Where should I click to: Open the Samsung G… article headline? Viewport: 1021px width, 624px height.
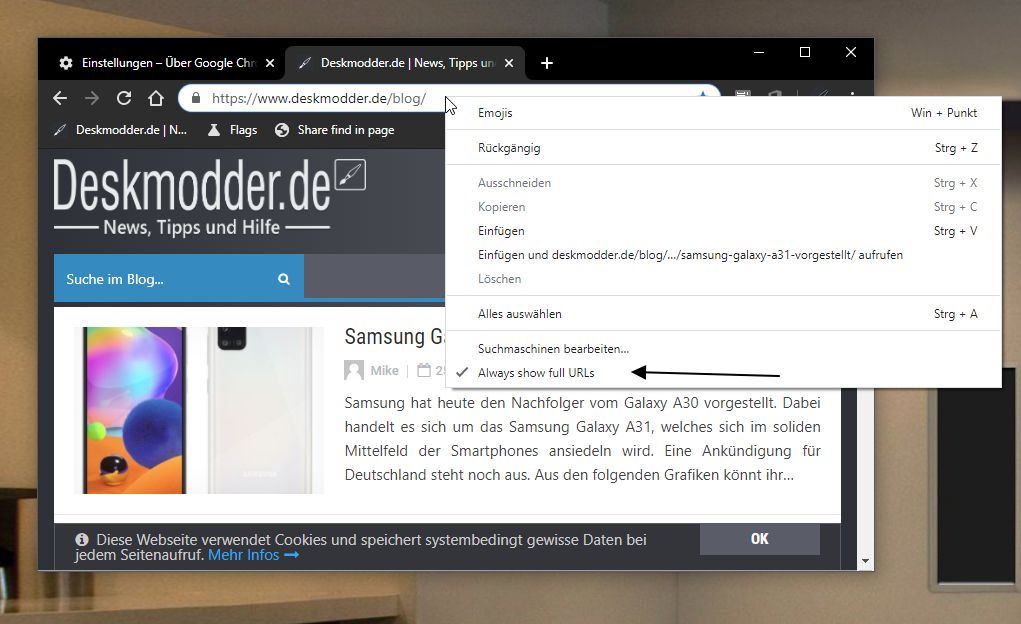coord(394,336)
